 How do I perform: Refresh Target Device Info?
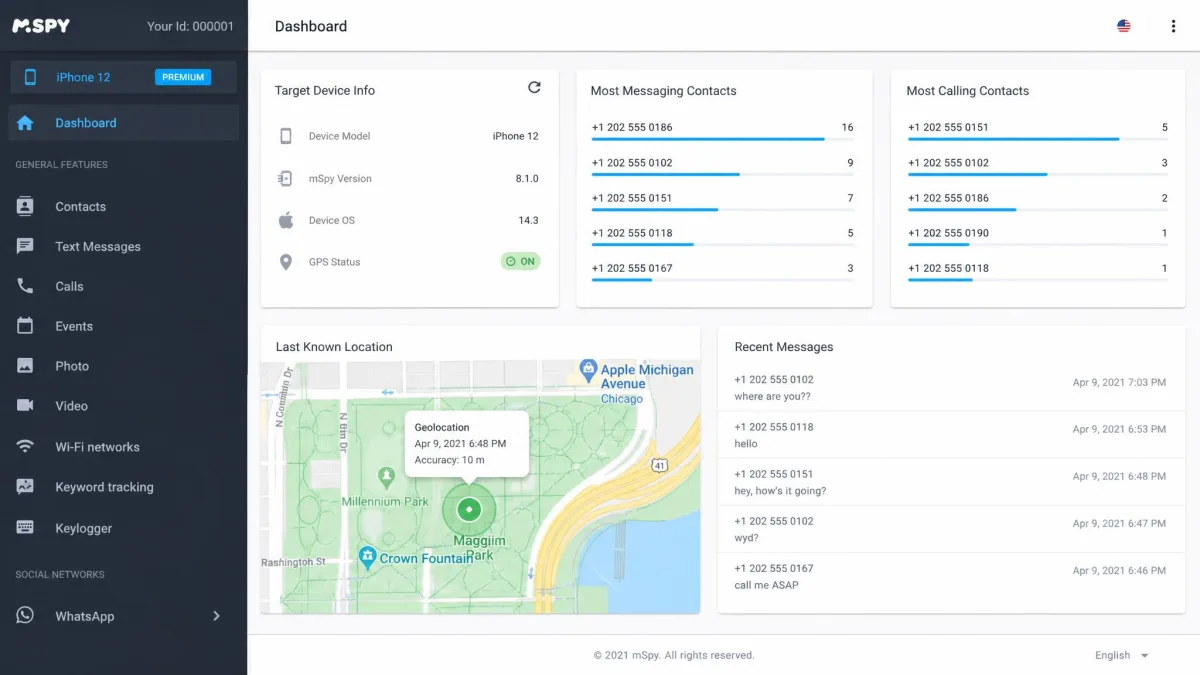point(534,88)
